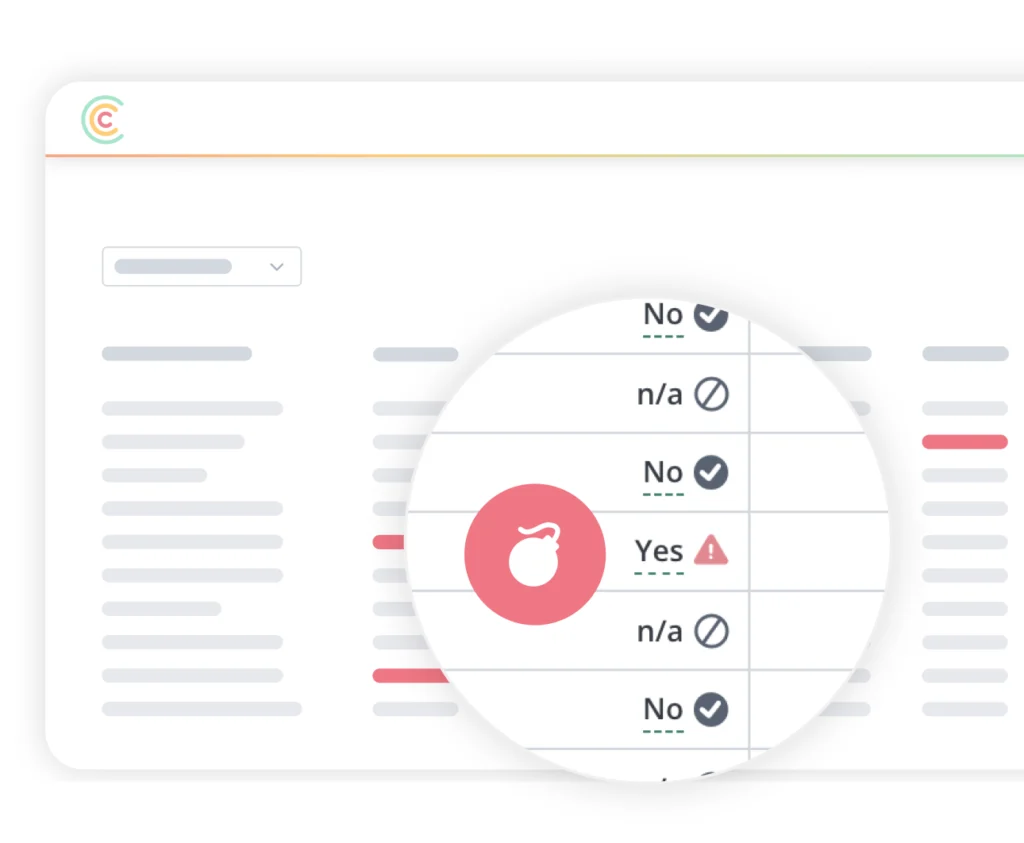Screen dimensions: 1024x843
Task: Click the red bar left of the bomb
Action: click(x=388, y=542)
